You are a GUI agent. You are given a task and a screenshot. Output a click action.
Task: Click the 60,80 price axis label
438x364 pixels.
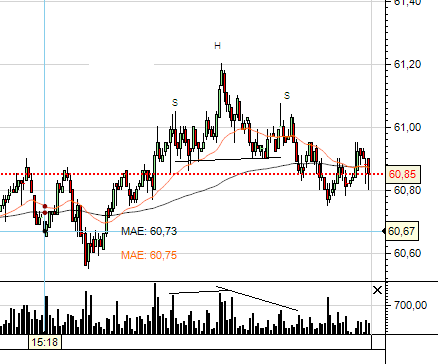point(407,190)
